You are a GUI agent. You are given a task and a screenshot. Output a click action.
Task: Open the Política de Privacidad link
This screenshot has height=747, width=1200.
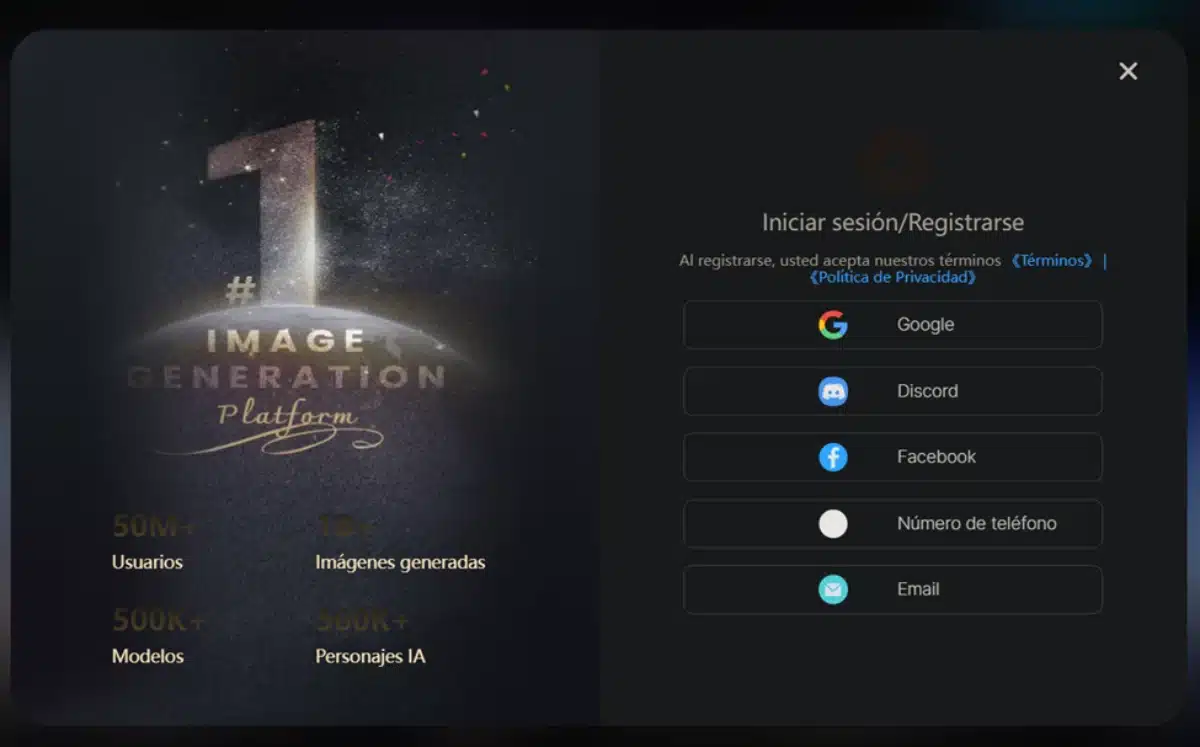pos(893,277)
